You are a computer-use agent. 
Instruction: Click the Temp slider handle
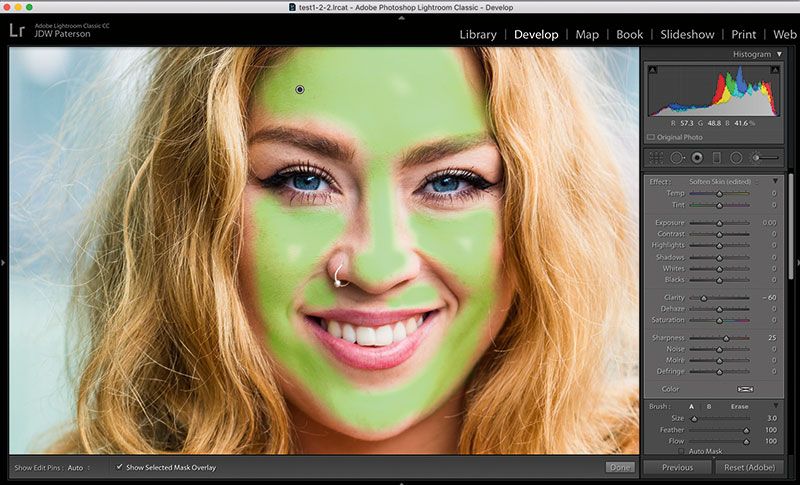pos(719,194)
